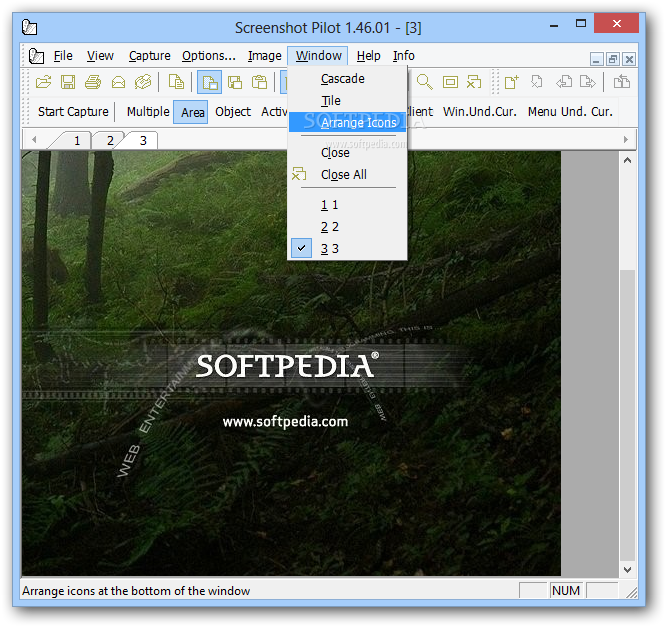Click the next page arrow icon
The image size is (666, 627).
587,82
